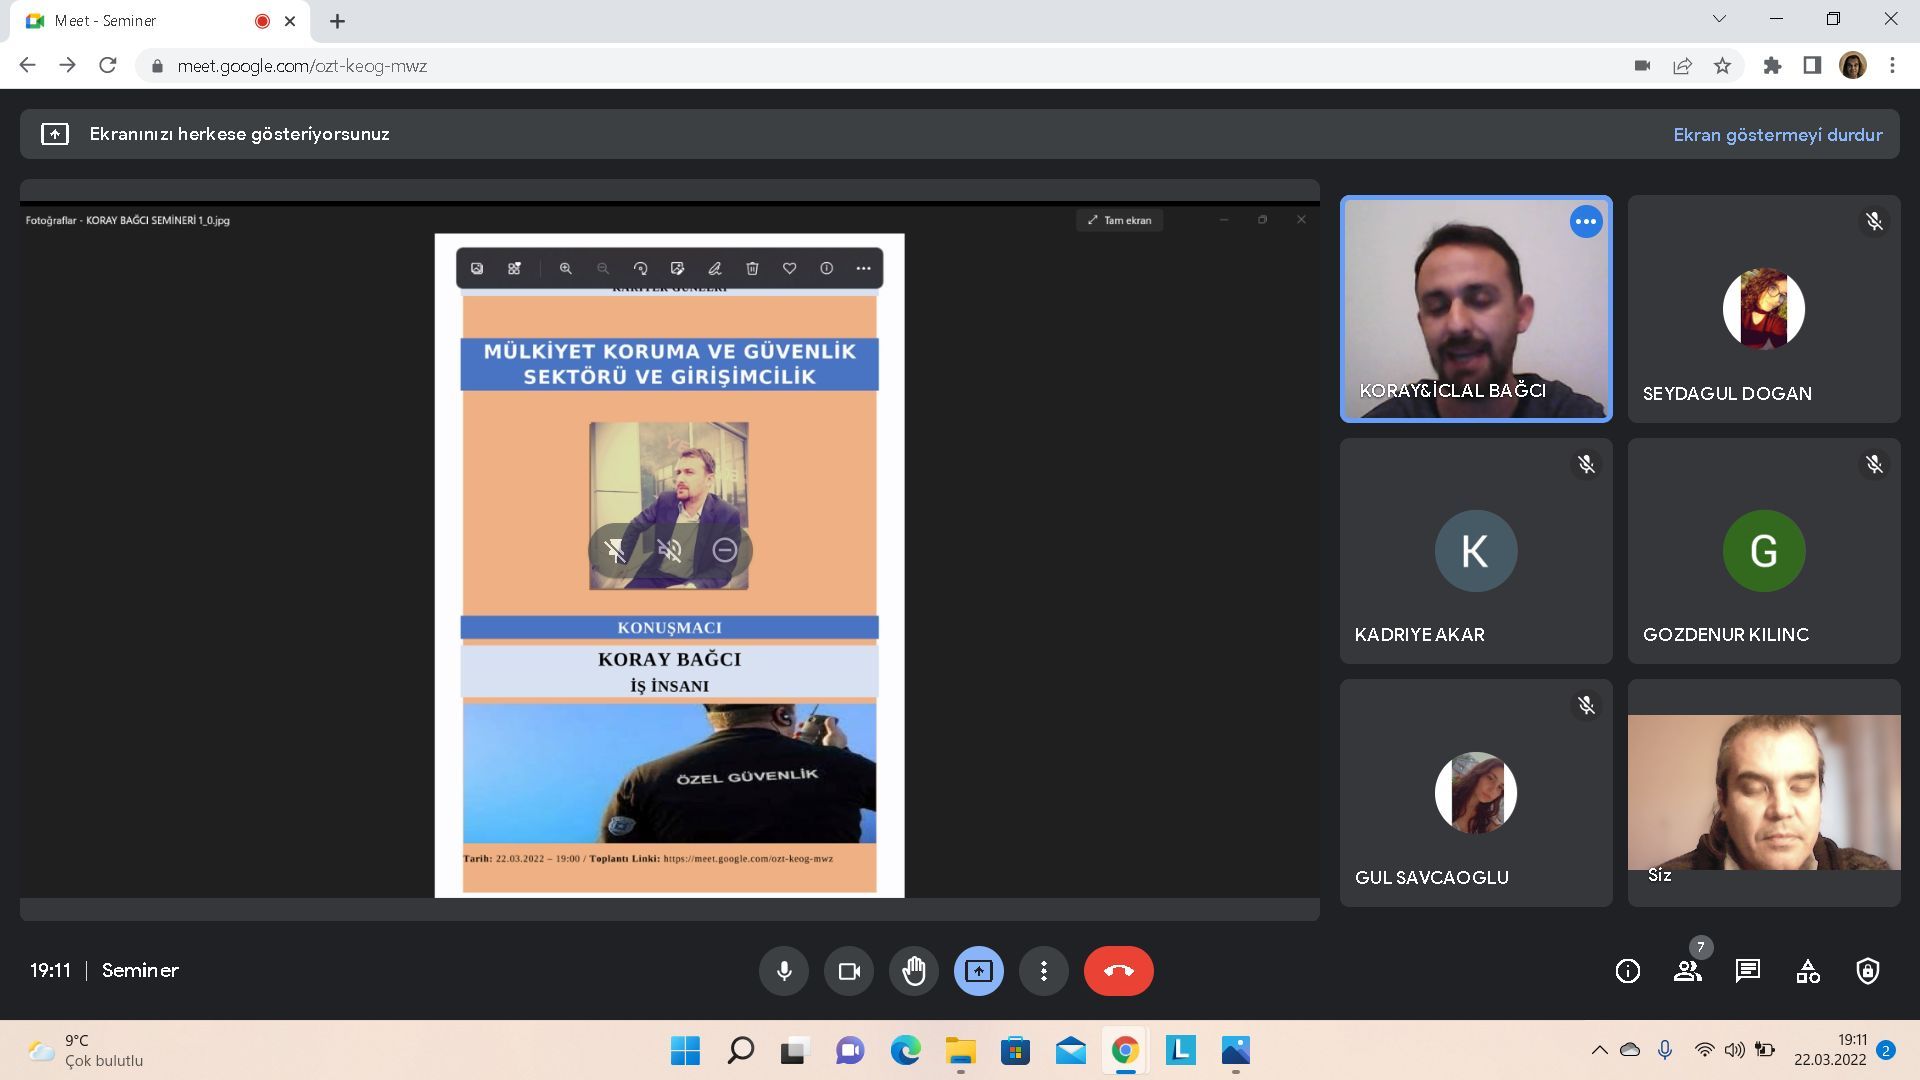Viewport: 1920px width, 1080px height.
Task: Raise your hand
Action: tap(914, 971)
